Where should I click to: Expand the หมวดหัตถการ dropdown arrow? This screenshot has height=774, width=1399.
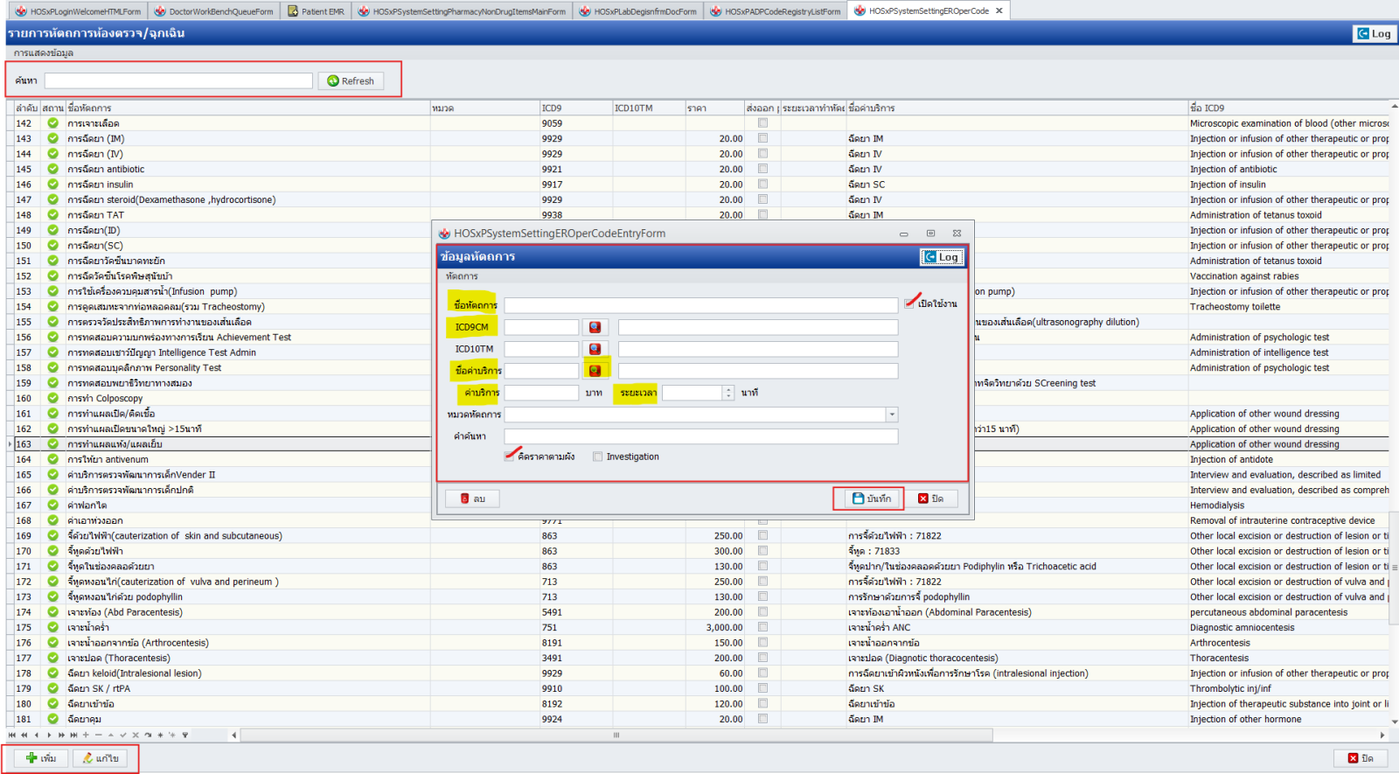(892, 415)
